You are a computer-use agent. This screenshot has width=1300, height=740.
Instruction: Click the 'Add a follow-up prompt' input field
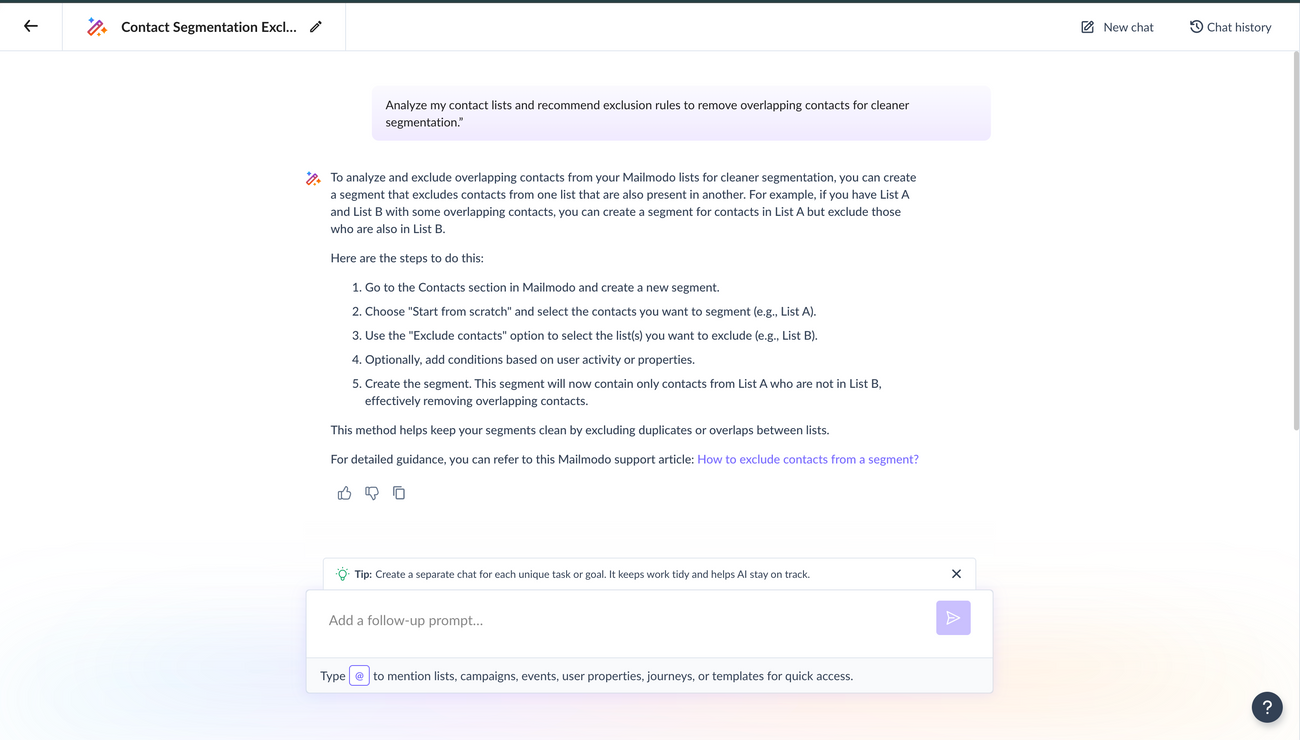point(600,619)
